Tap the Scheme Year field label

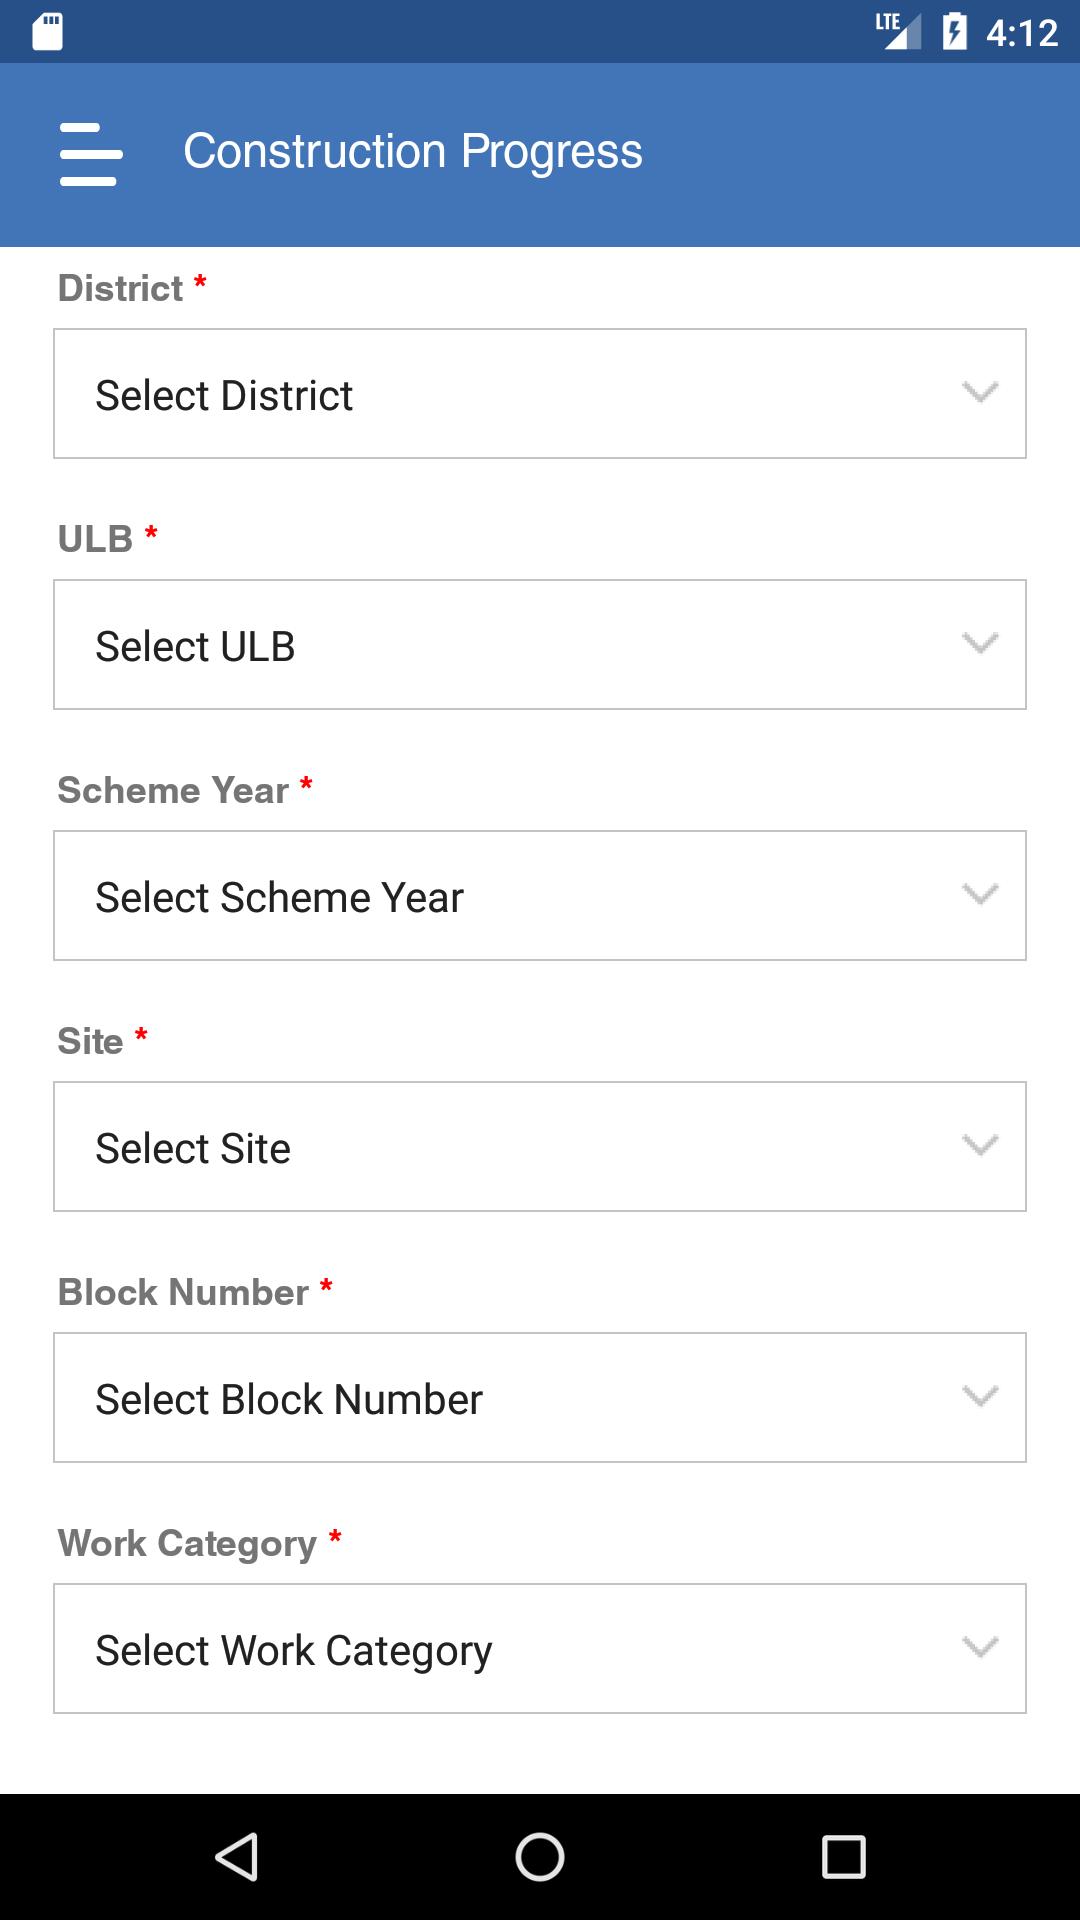(173, 790)
